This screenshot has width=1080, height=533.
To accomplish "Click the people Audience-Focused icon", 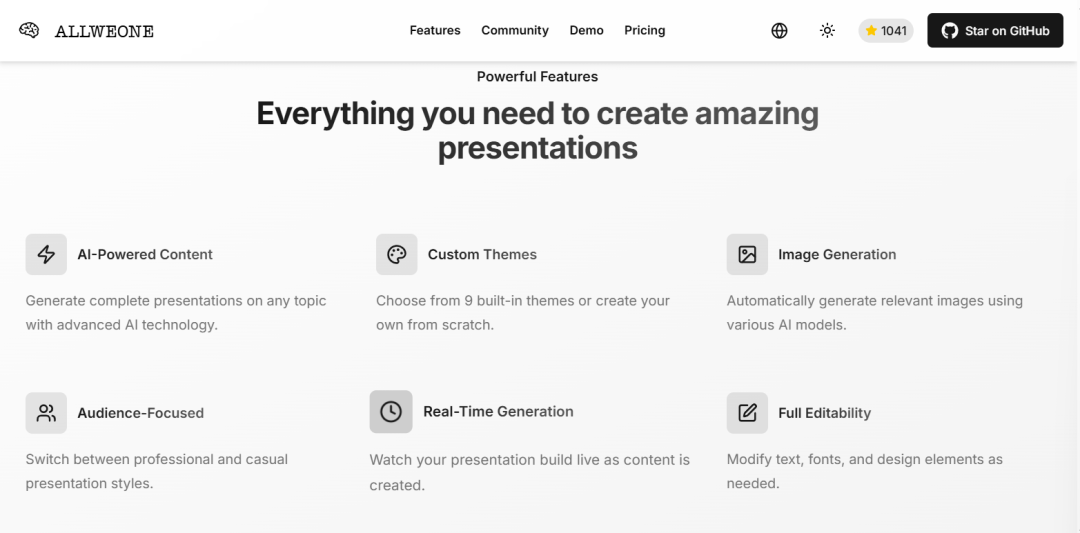I will (46, 412).
